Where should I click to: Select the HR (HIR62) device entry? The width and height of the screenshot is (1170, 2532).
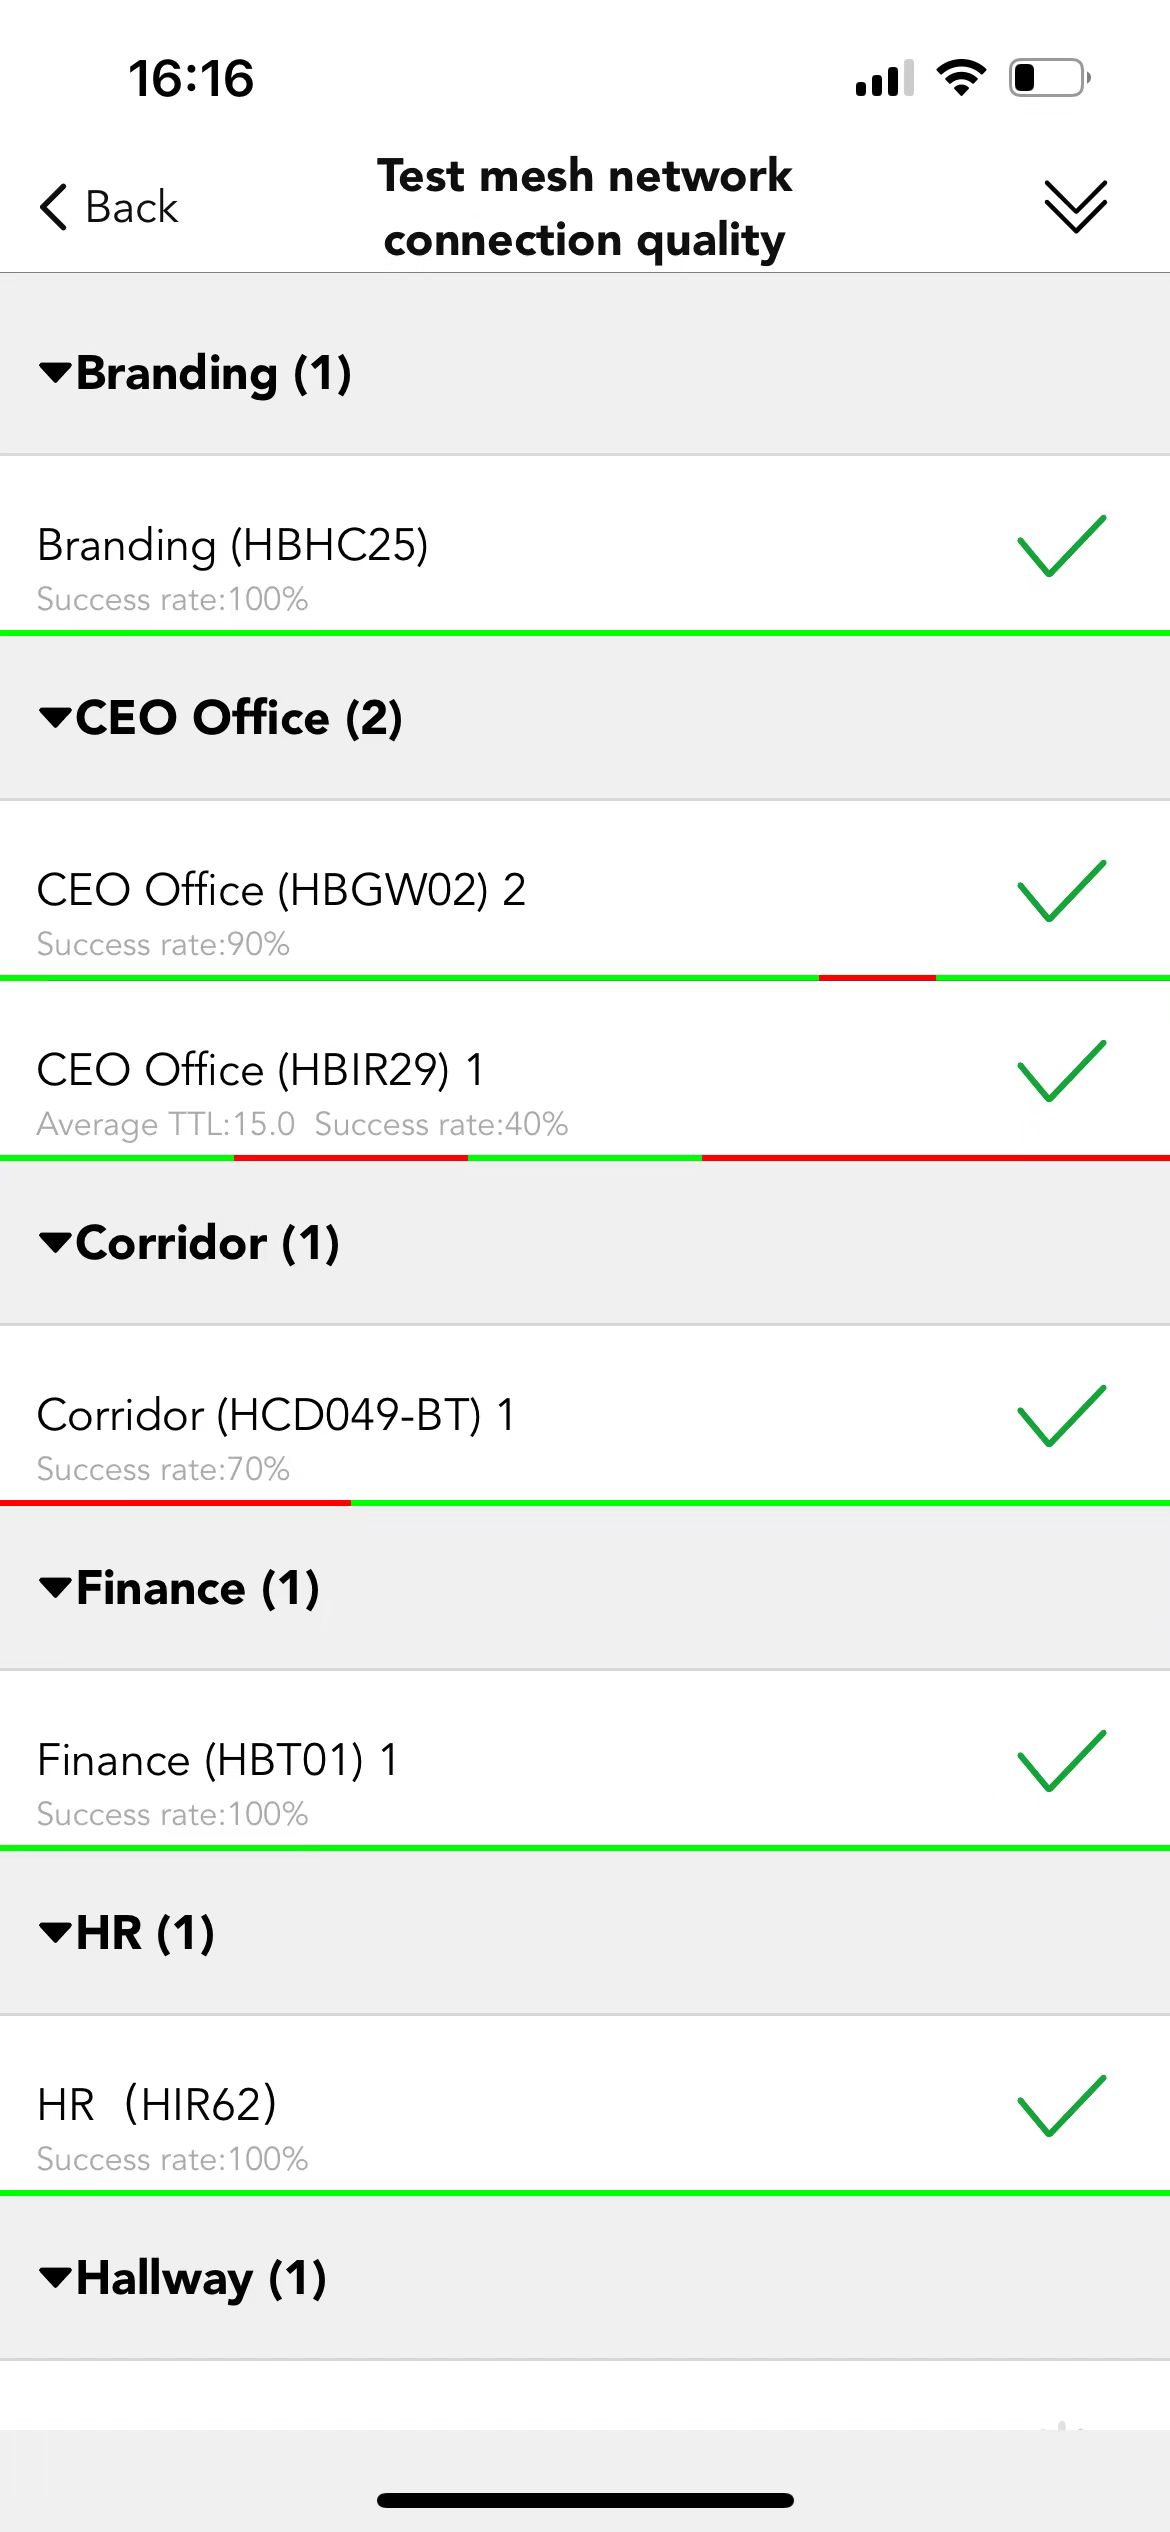(x=585, y=2104)
